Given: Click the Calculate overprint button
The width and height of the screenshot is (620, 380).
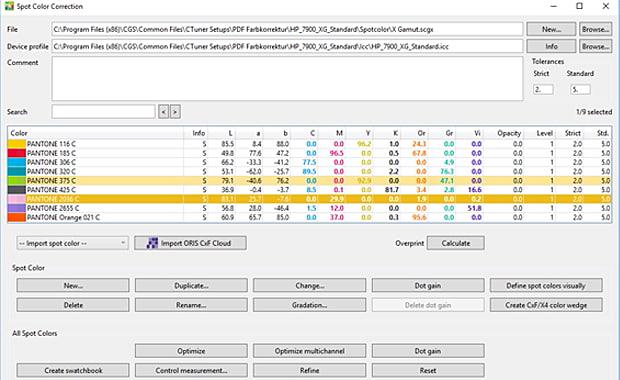Looking at the screenshot, I should 456,243.
